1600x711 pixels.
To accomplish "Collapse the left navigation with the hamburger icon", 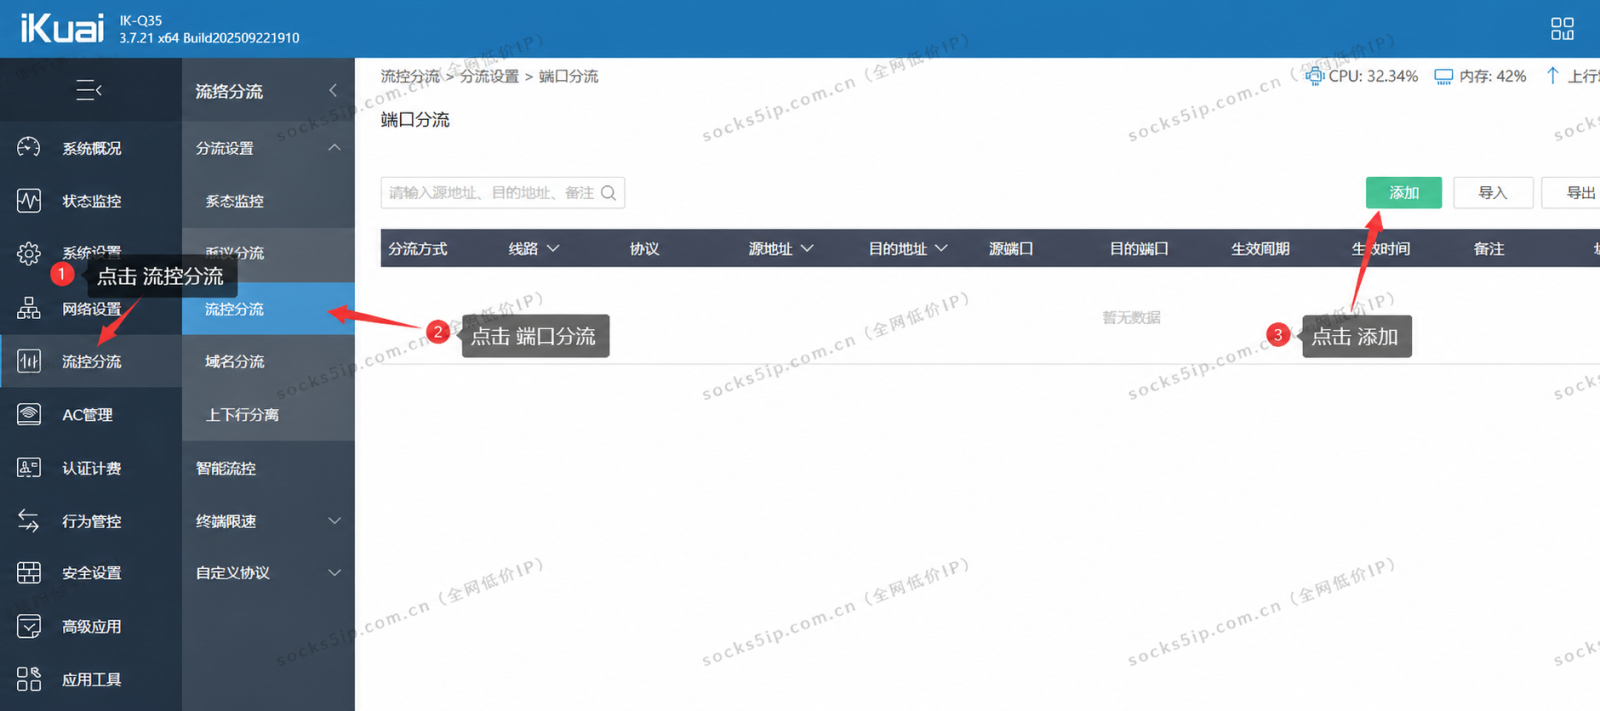I will click(89, 90).
